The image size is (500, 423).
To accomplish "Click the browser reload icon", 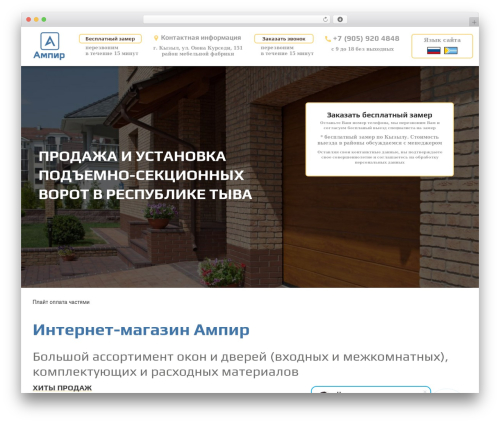I will click(325, 20).
